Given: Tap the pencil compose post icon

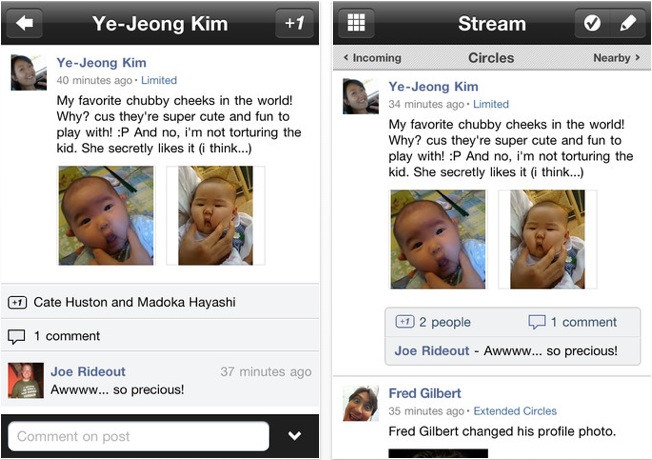Looking at the screenshot, I should click(627, 23).
